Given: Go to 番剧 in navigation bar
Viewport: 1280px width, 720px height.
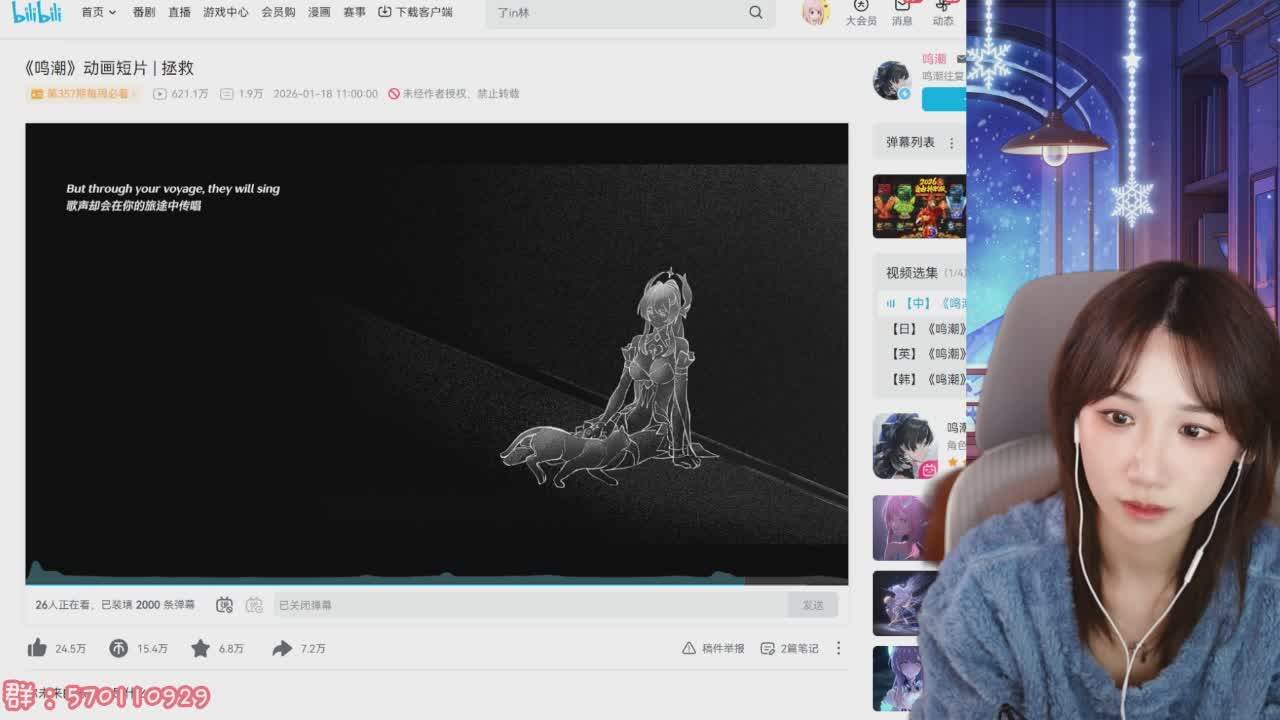Looking at the screenshot, I should 144,12.
